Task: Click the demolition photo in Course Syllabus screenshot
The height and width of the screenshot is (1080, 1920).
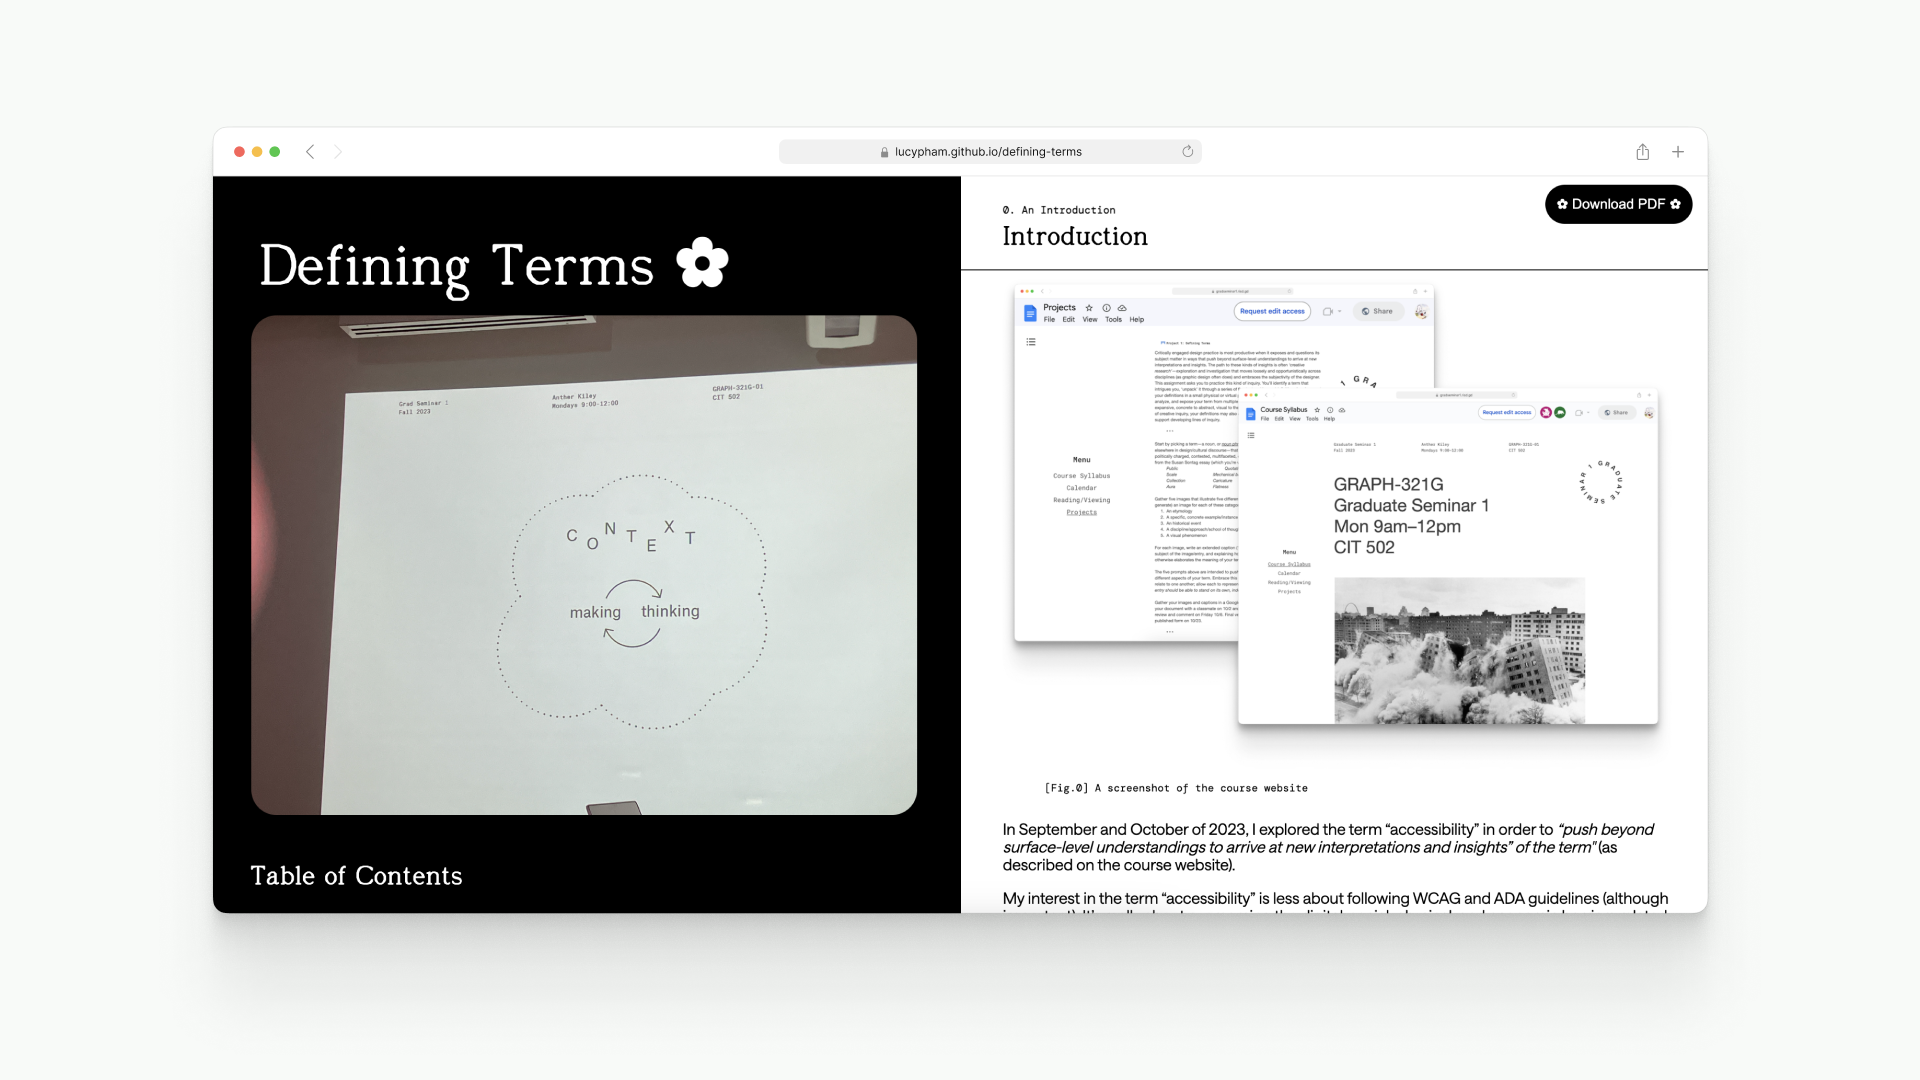Action: click(1459, 650)
